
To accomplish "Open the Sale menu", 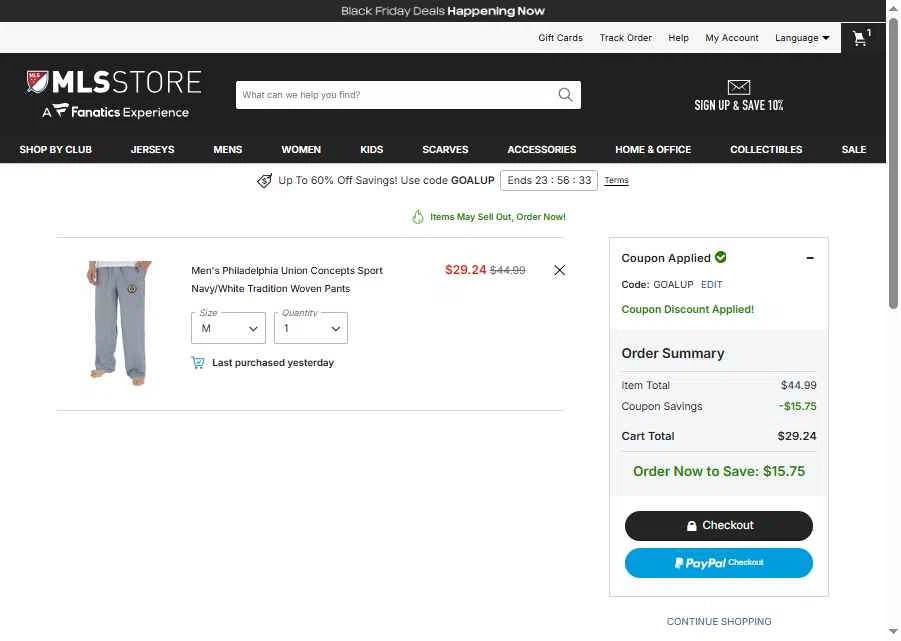I will (x=854, y=149).
